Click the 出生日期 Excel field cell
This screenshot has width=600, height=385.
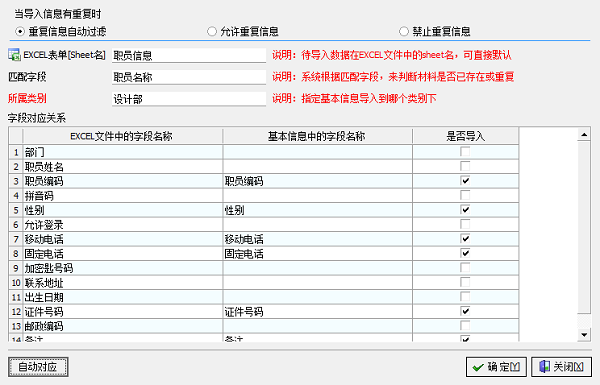[122, 297]
